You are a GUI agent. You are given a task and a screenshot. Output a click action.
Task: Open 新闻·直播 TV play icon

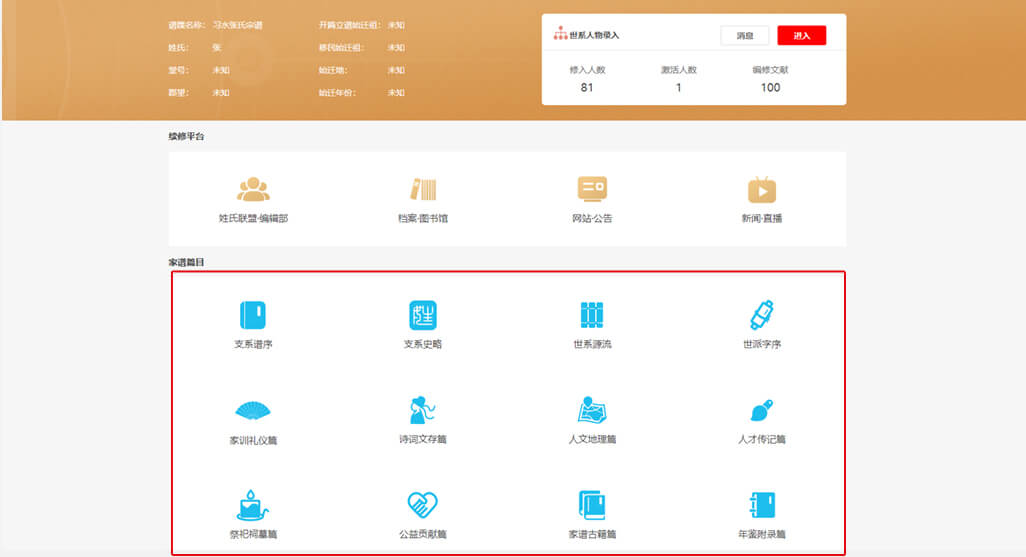(x=762, y=189)
